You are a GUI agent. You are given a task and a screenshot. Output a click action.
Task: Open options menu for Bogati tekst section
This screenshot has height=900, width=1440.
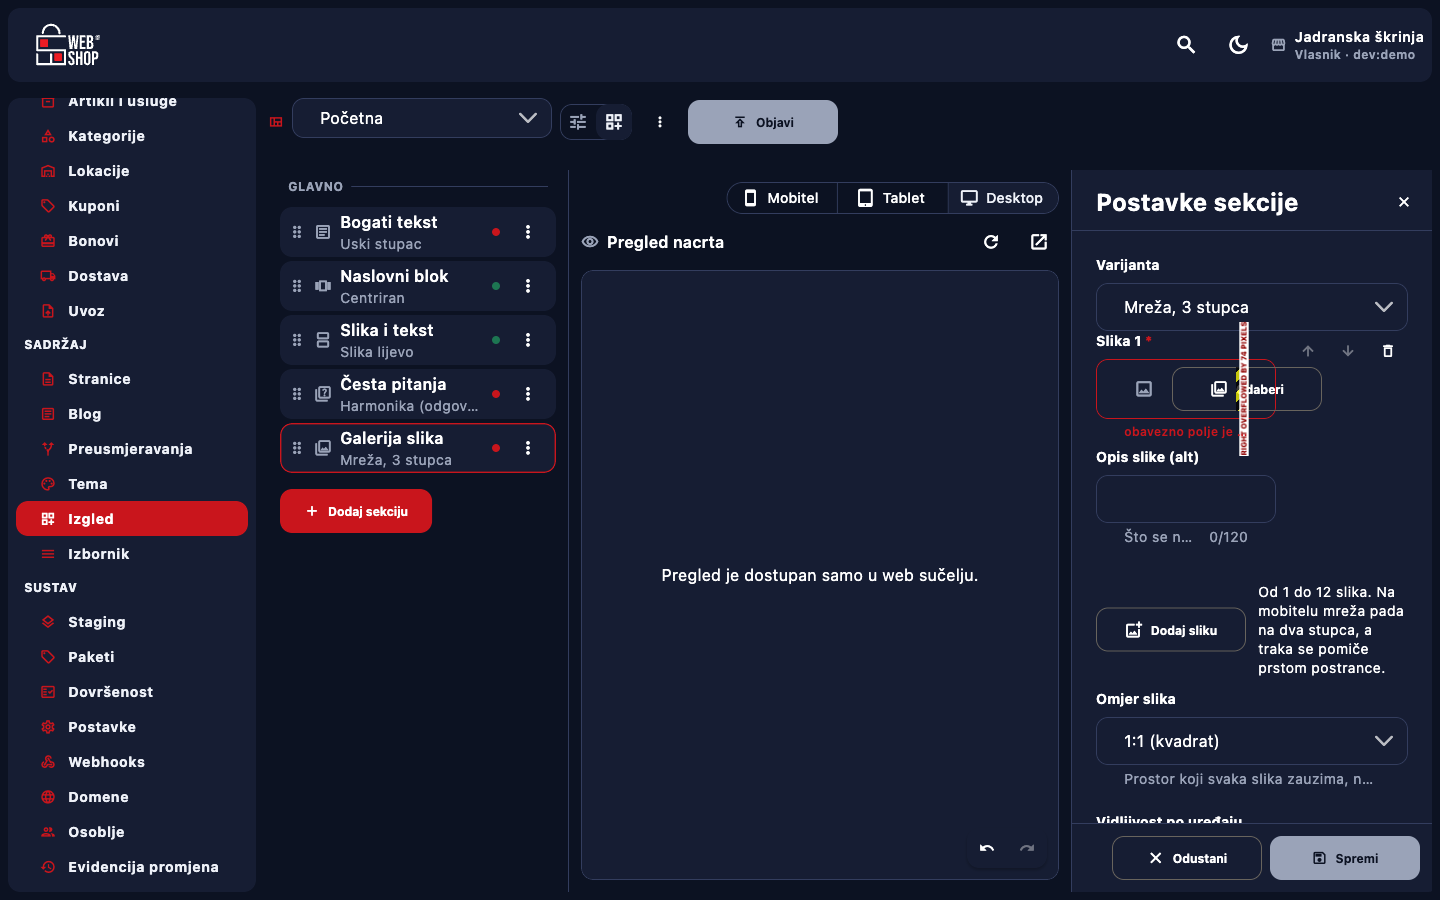pyautogui.click(x=528, y=232)
